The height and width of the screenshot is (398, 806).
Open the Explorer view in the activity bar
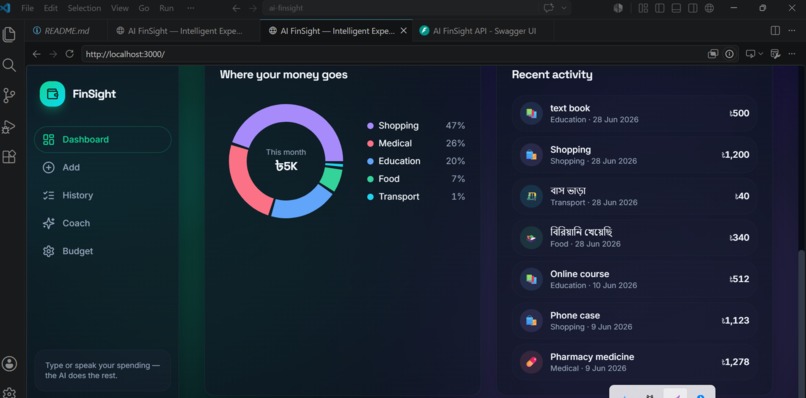pos(9,34)
